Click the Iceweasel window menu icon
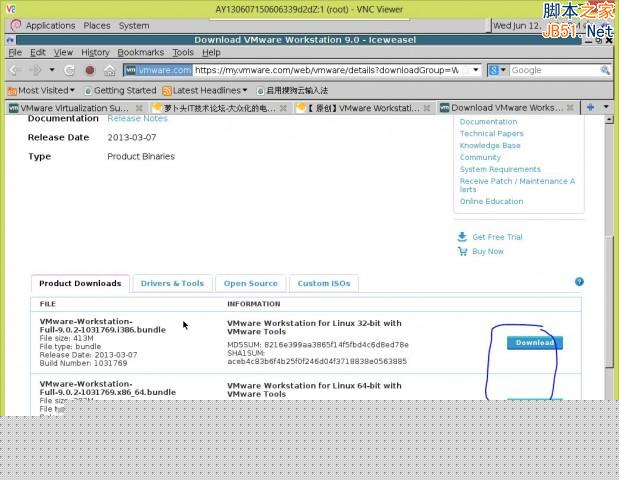Image resolution: width=619 pixels, height=480 pixels. click(x=10, y=40)
